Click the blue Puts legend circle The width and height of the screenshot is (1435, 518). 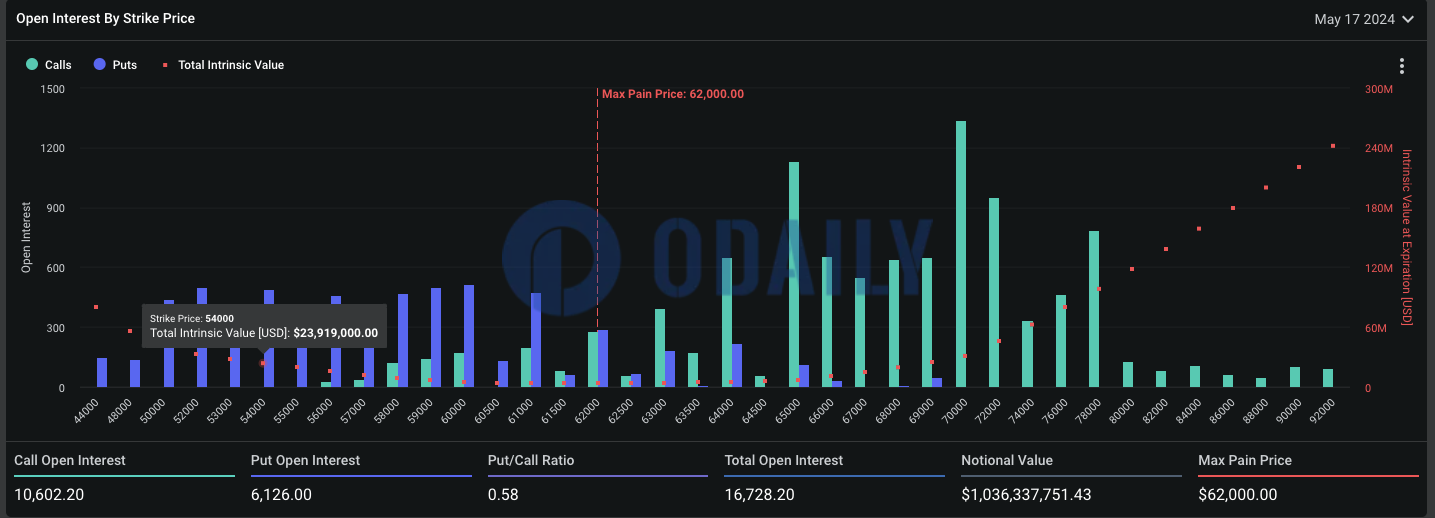point(99,65)
